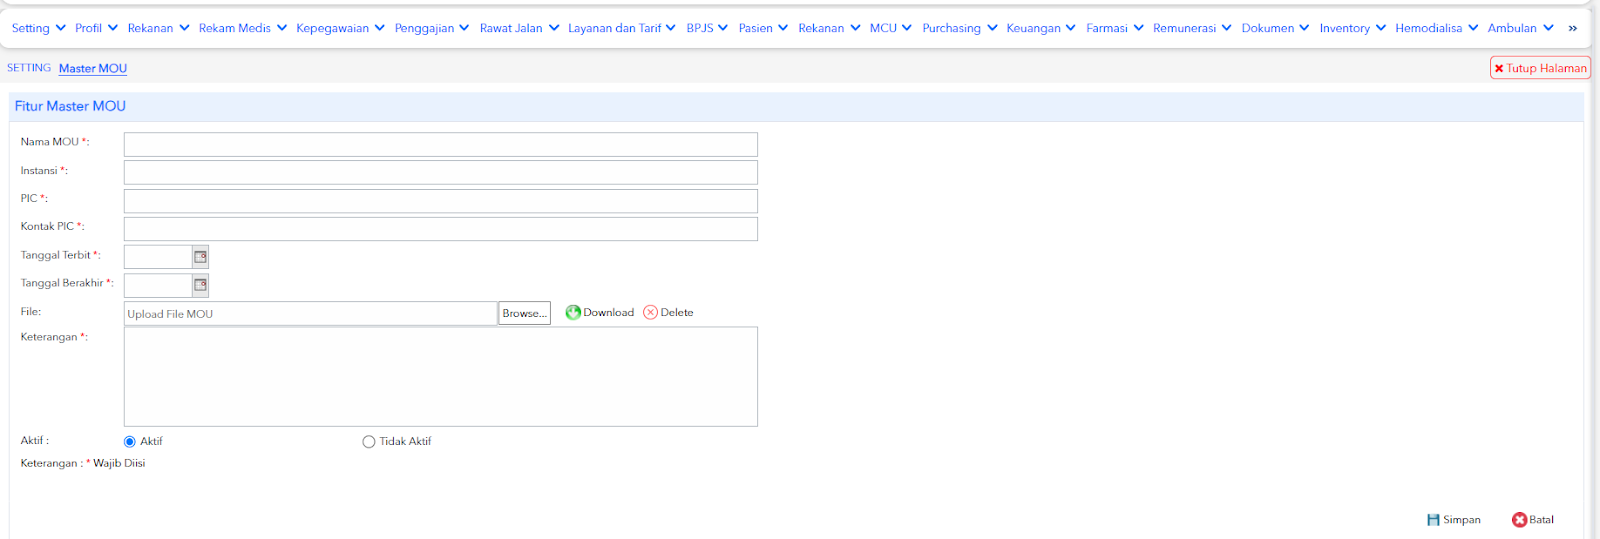Click the SETTING breadcrumb text

click(29, 68)
